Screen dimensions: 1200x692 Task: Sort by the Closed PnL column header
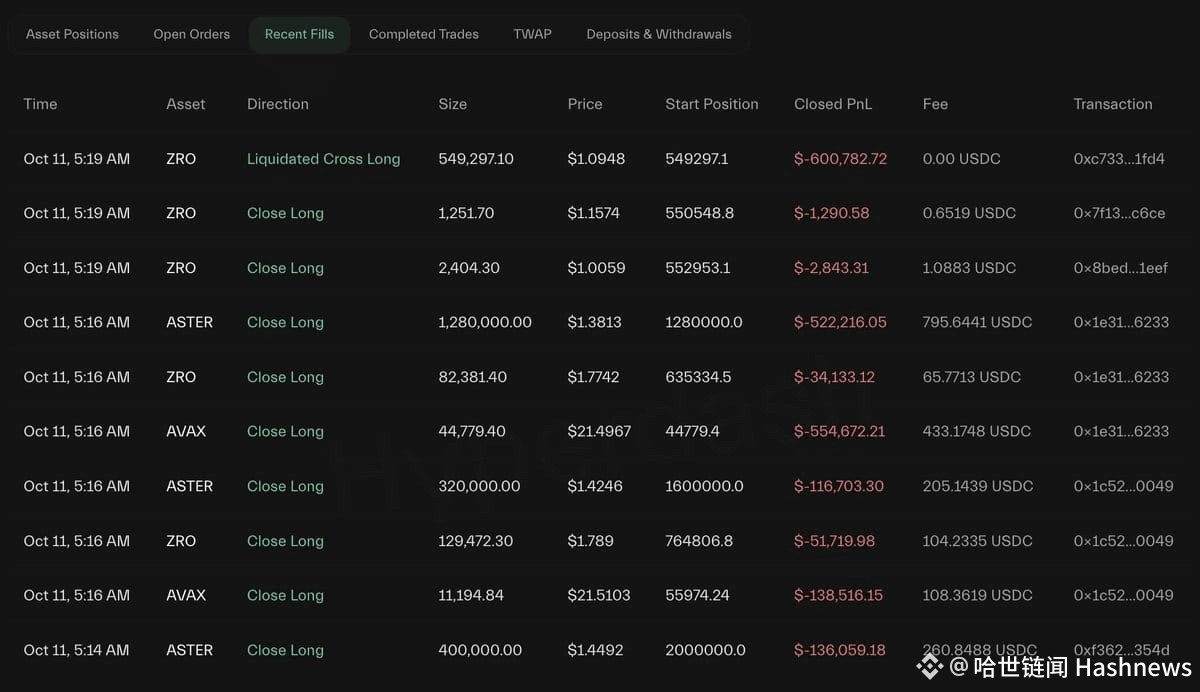tap(833, 104)
